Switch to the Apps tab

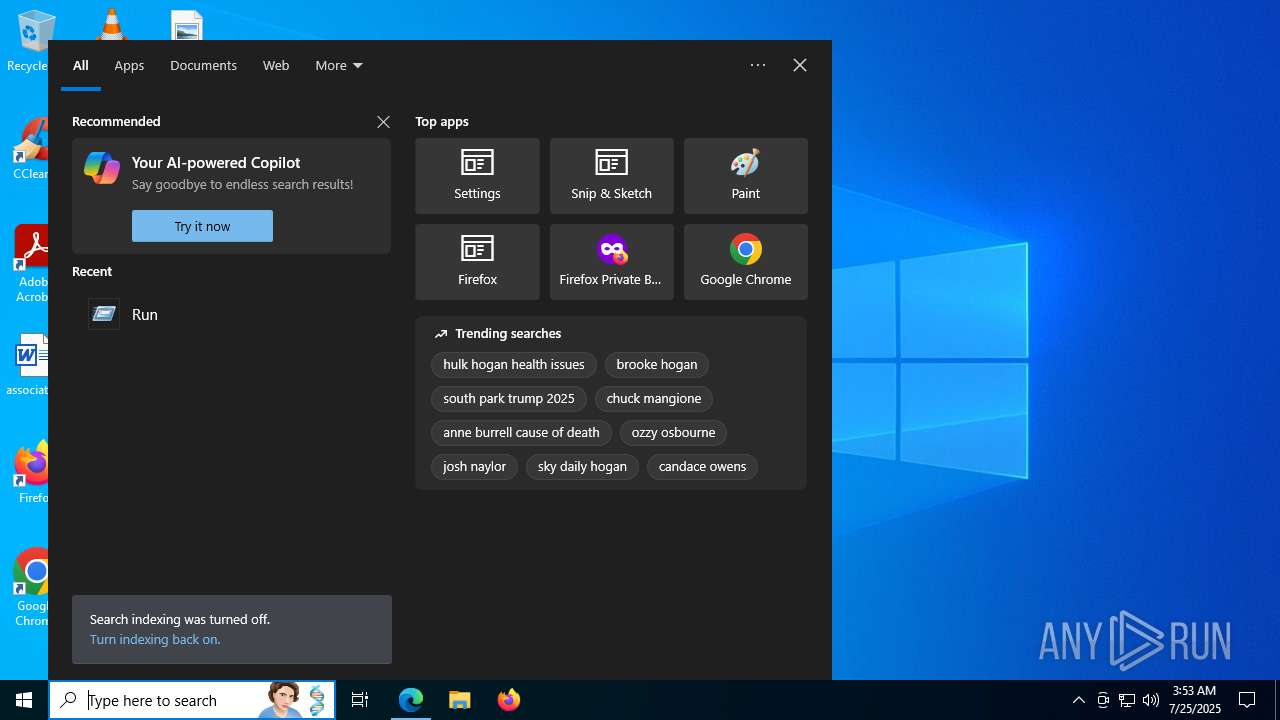point(129,65)
